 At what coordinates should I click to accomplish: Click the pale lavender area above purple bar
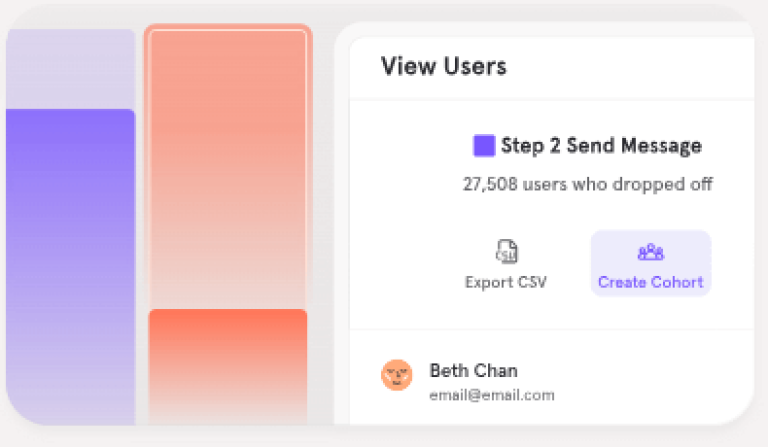click(x=70, y=68)
